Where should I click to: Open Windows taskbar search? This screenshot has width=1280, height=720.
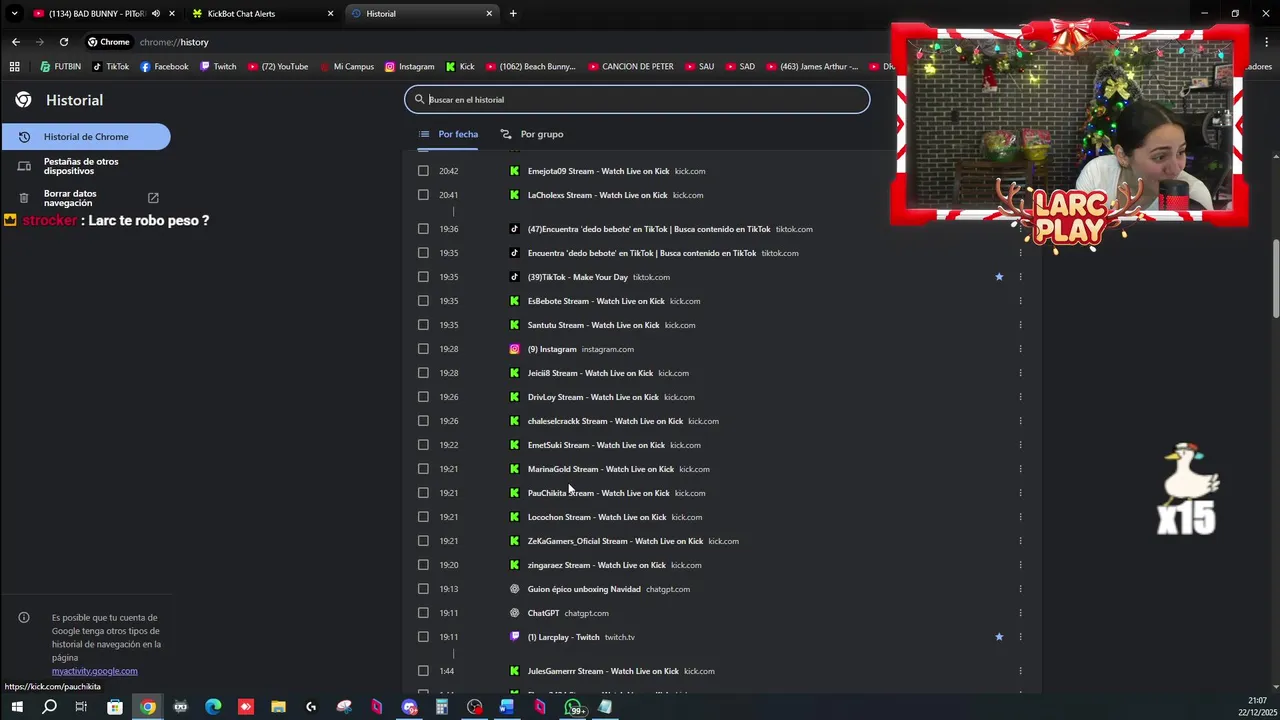pyautogui.click(x=49, y=707)
